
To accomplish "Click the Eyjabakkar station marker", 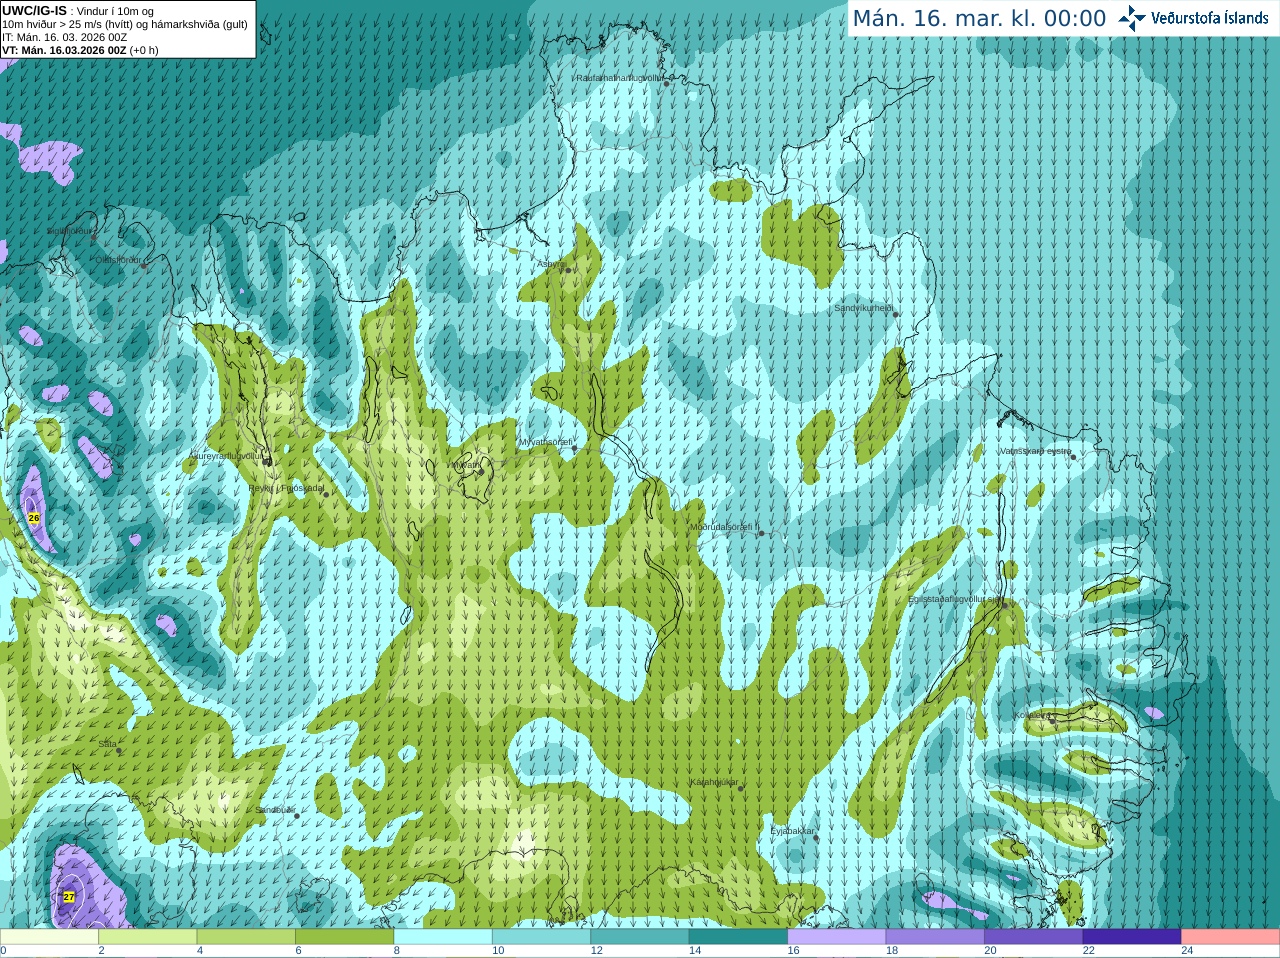I will [816, 838].
